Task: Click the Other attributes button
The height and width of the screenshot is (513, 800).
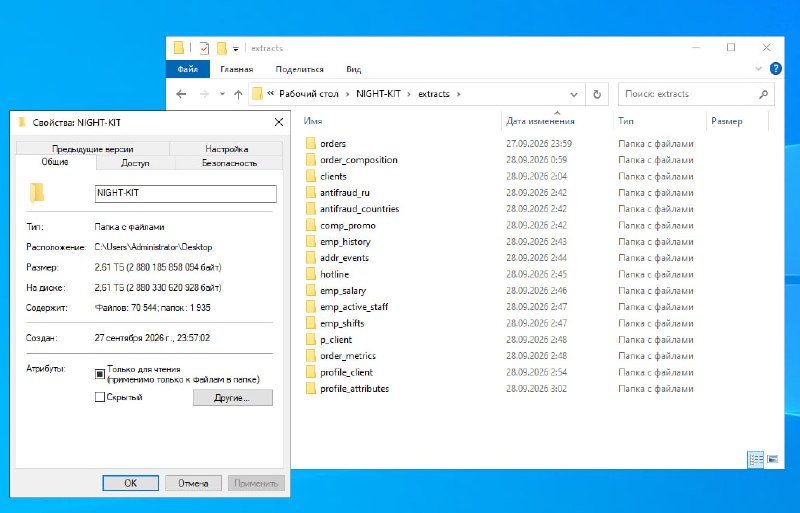Action: [233, 398]
